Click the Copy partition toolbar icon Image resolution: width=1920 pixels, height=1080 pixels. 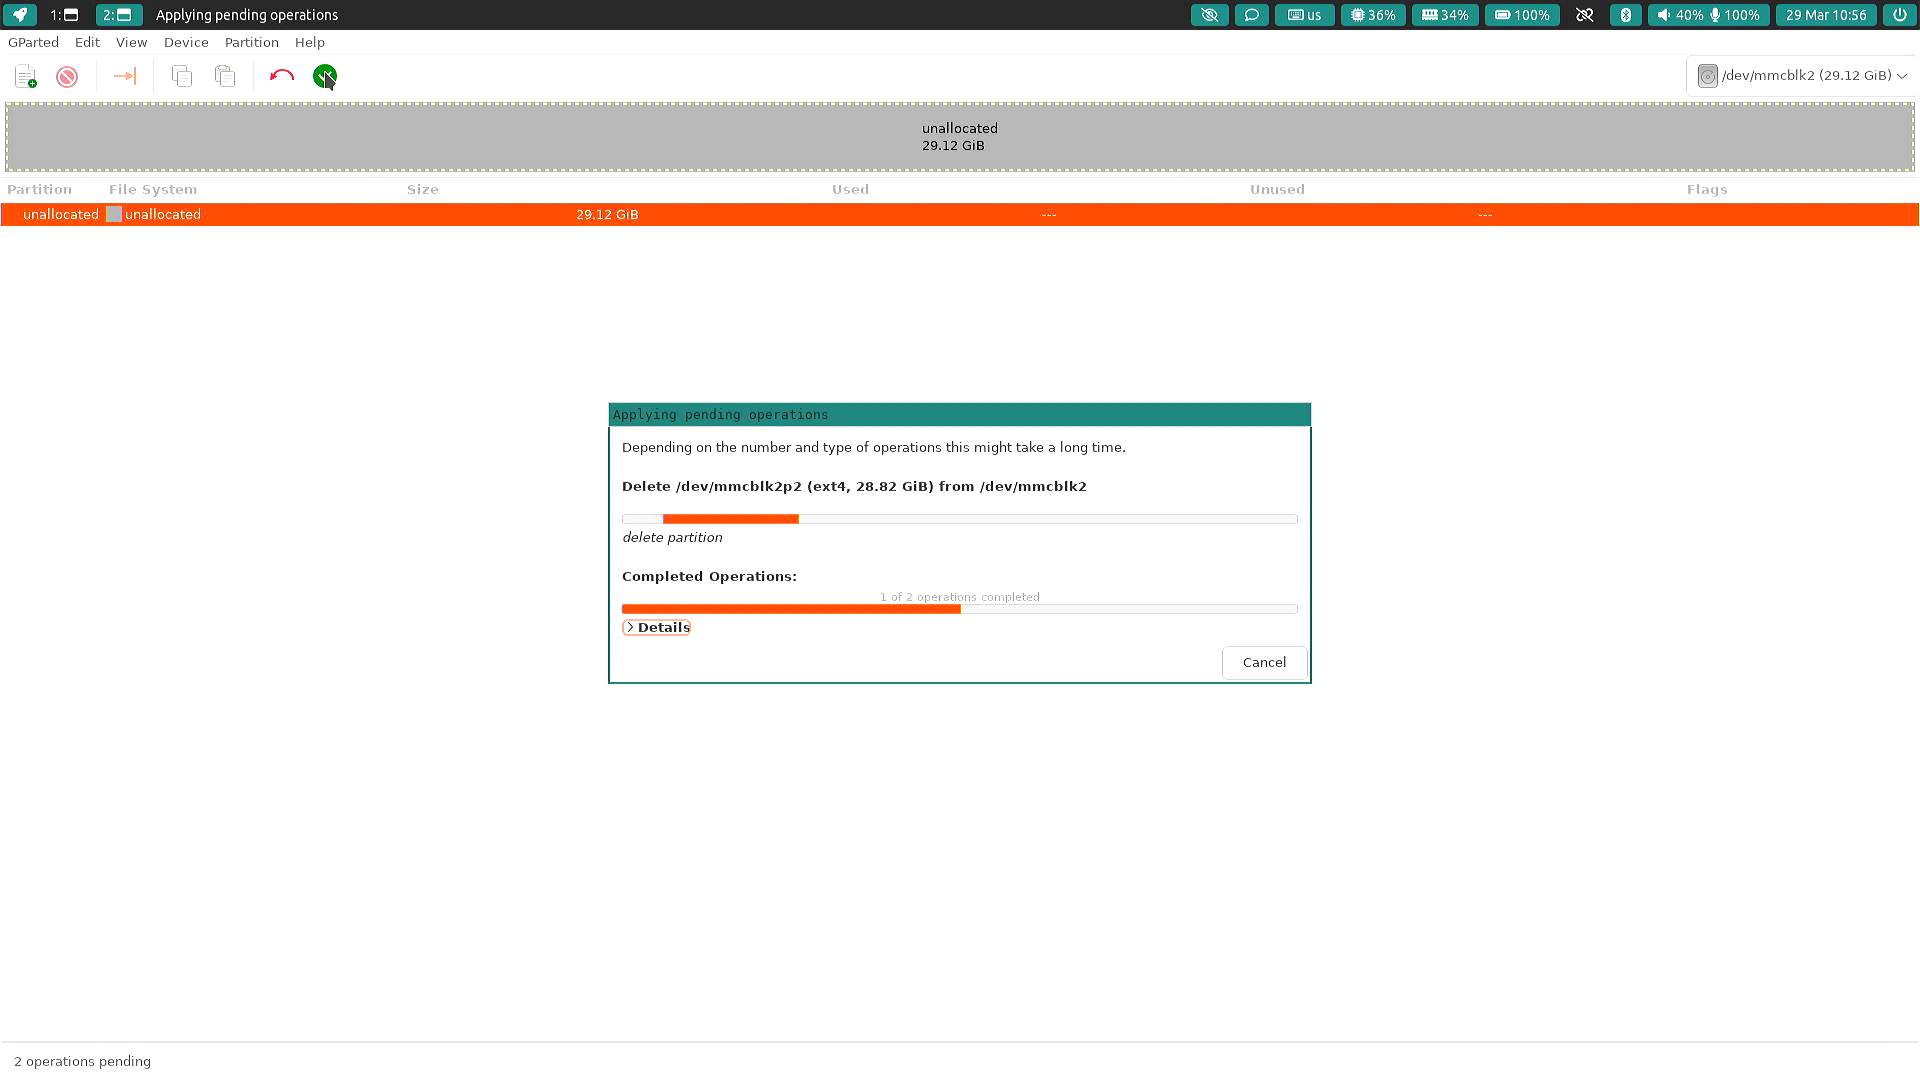coord(182,77)
